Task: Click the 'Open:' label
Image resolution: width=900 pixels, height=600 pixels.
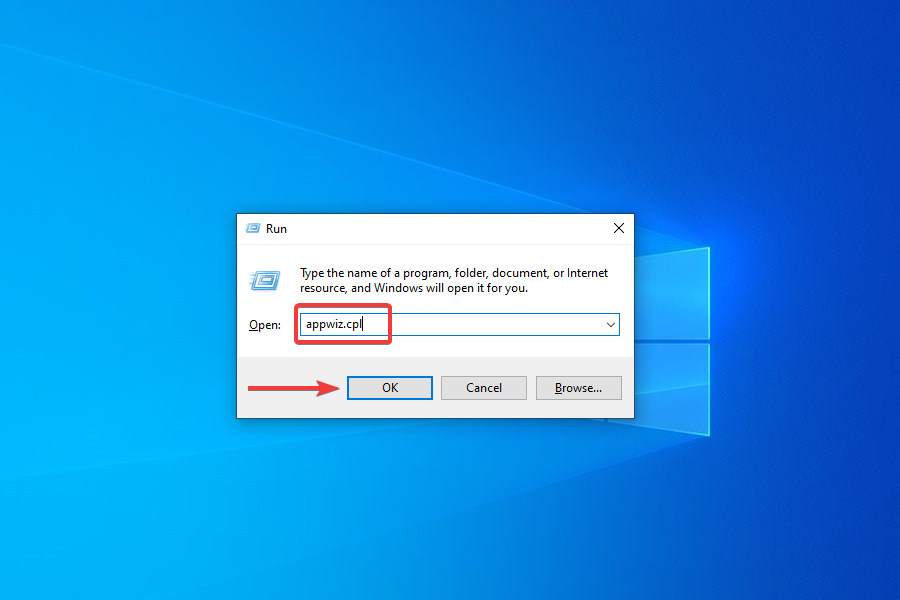Action: [264, 324]
